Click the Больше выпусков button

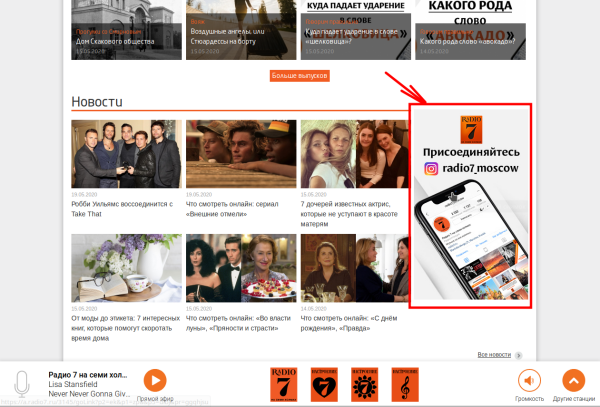pyautogui.click(x=300, y=76)
